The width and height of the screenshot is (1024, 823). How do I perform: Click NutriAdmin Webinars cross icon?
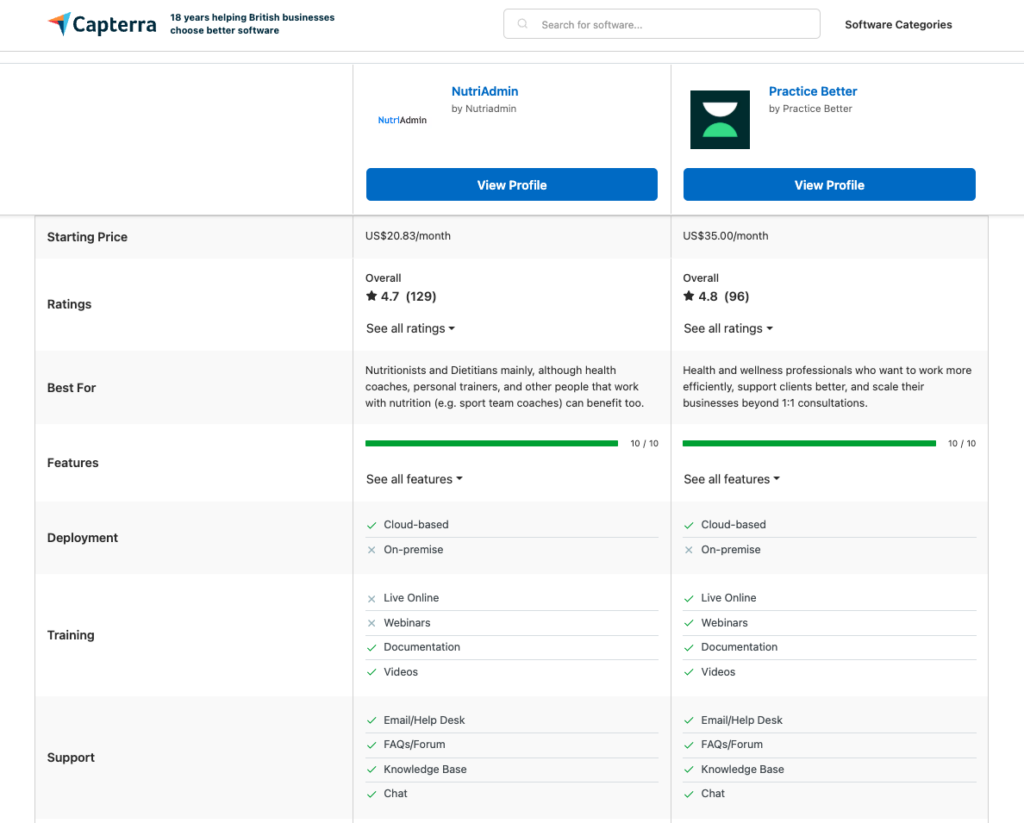click(372, 623)
